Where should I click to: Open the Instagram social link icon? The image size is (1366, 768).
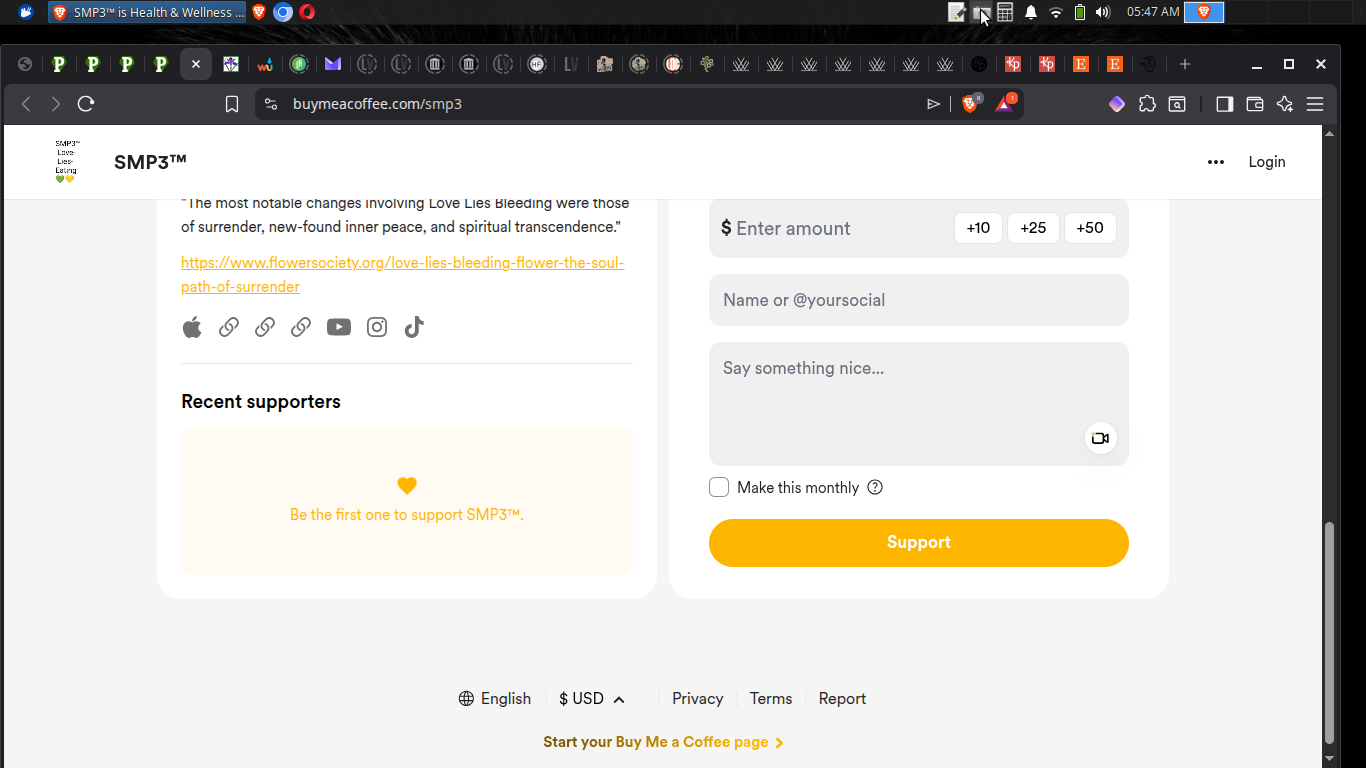(x=377, y=327)
